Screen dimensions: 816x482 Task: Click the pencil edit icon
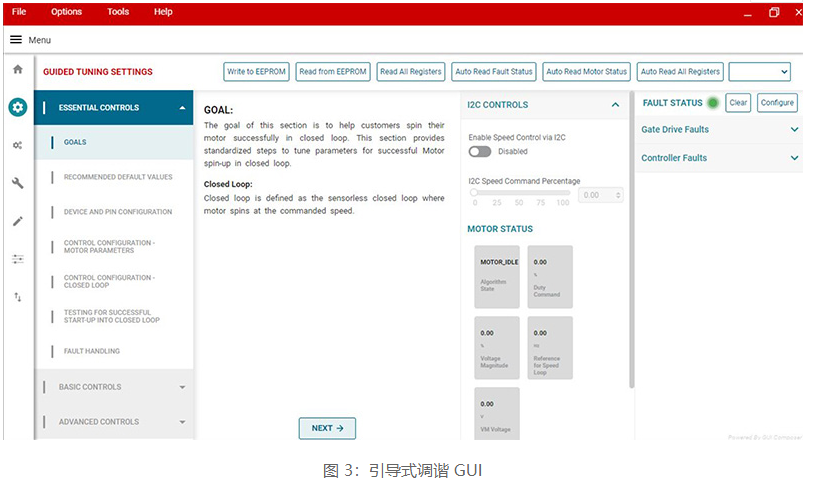17,221
